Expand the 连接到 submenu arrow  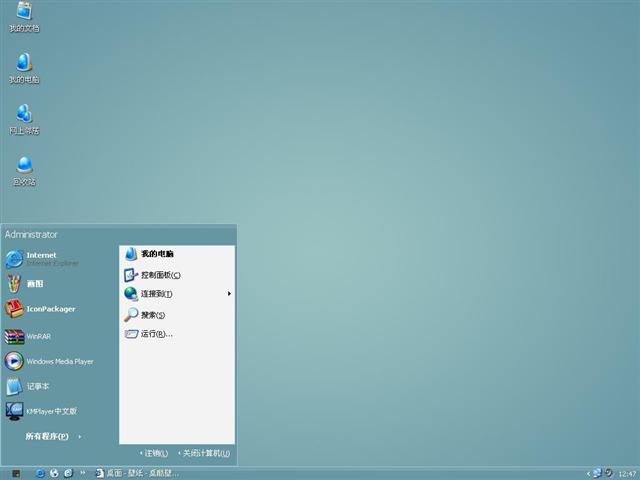point(229,294)
